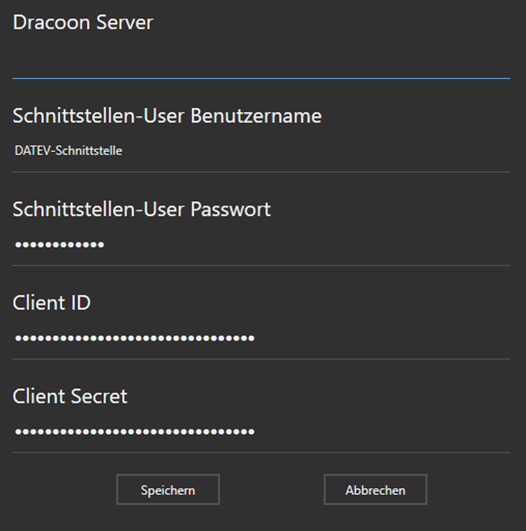
Task: Click the blue underline of the server field
Action: click(x=261, y=78)
